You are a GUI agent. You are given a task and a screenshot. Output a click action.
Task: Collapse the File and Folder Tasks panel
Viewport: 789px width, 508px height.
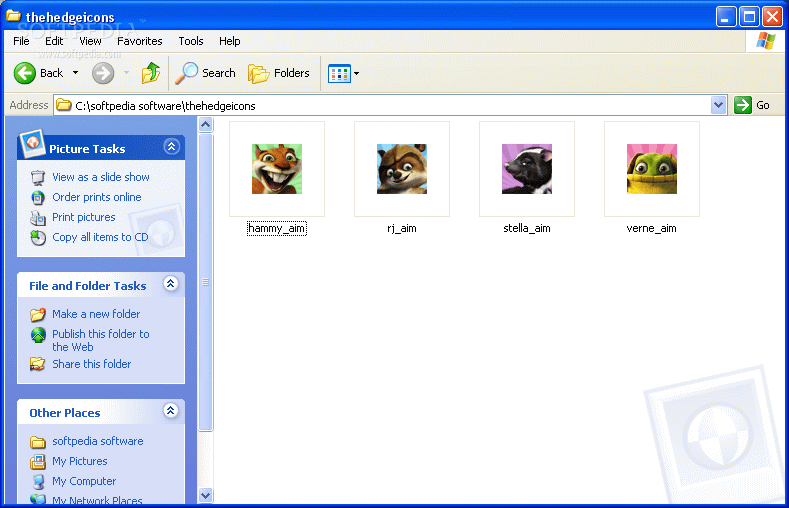pos(171,284)
